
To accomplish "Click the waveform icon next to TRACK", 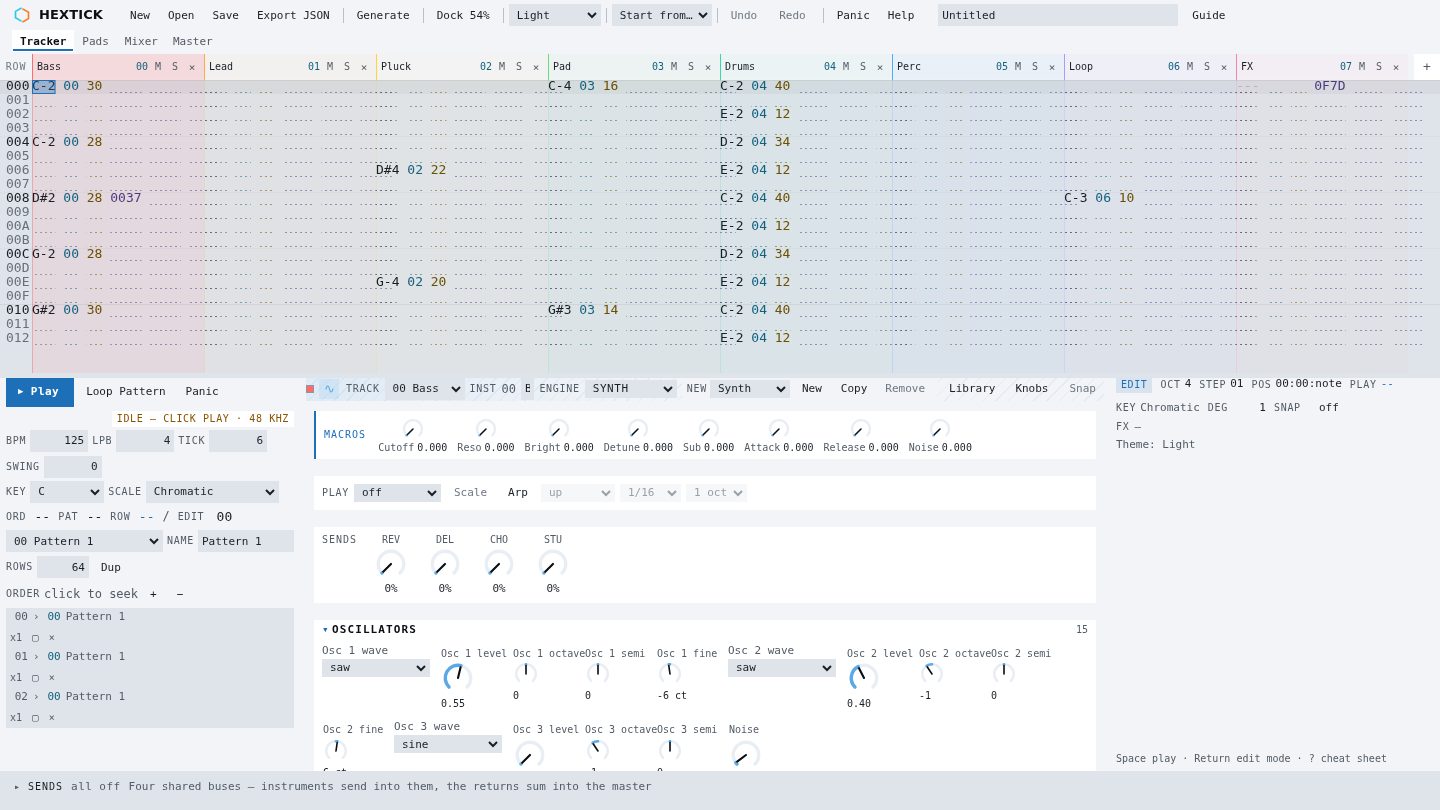I will (x=329, y=389).
